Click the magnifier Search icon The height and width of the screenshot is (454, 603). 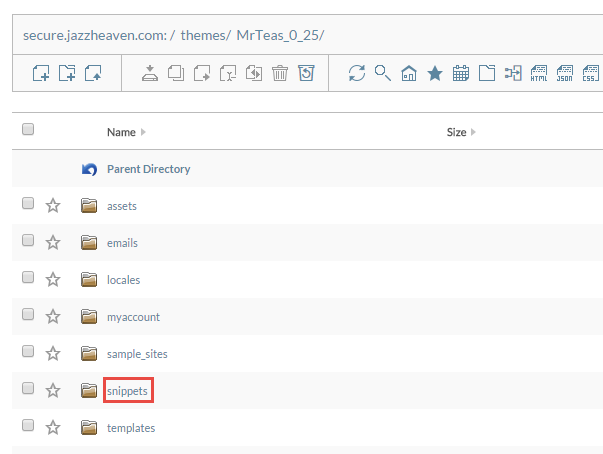(383, 73)
